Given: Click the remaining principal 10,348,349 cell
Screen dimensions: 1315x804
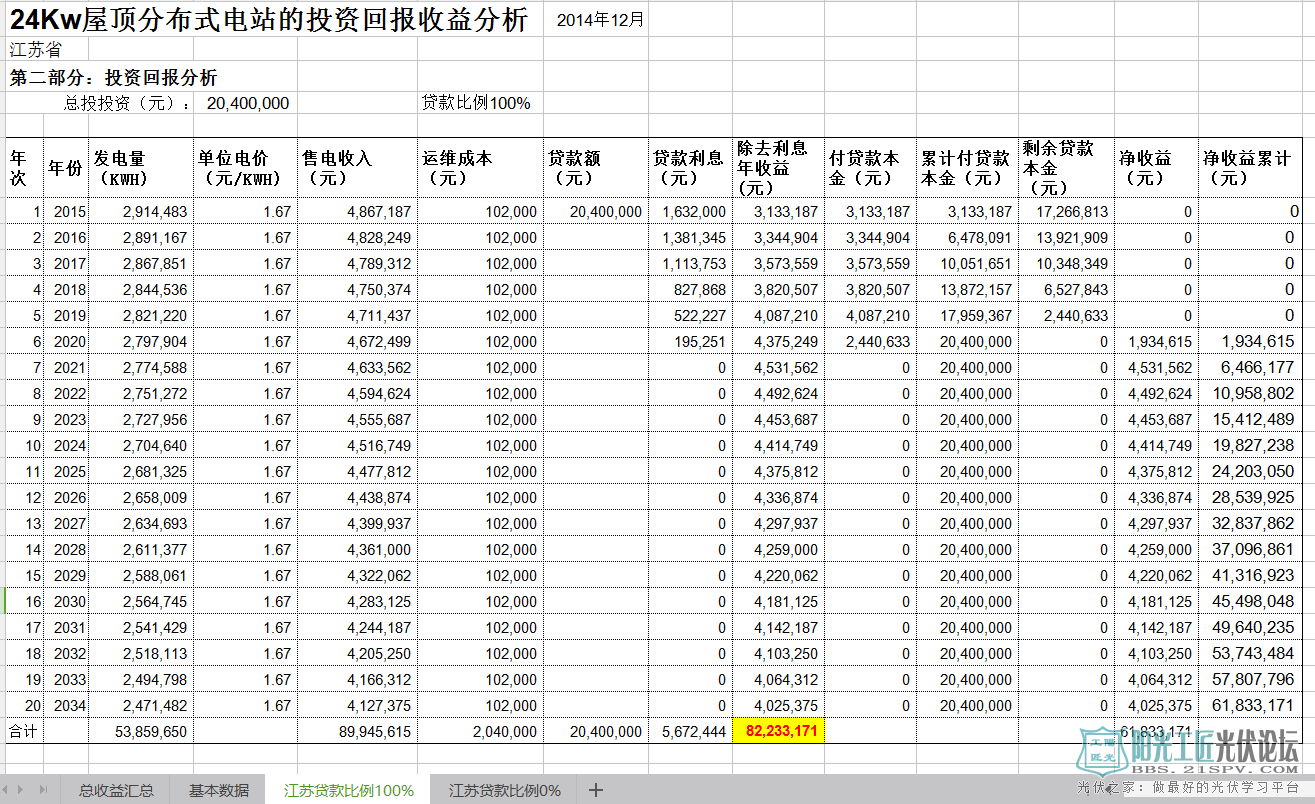Looking at the screenshot, I should [x=1065, y=264].
